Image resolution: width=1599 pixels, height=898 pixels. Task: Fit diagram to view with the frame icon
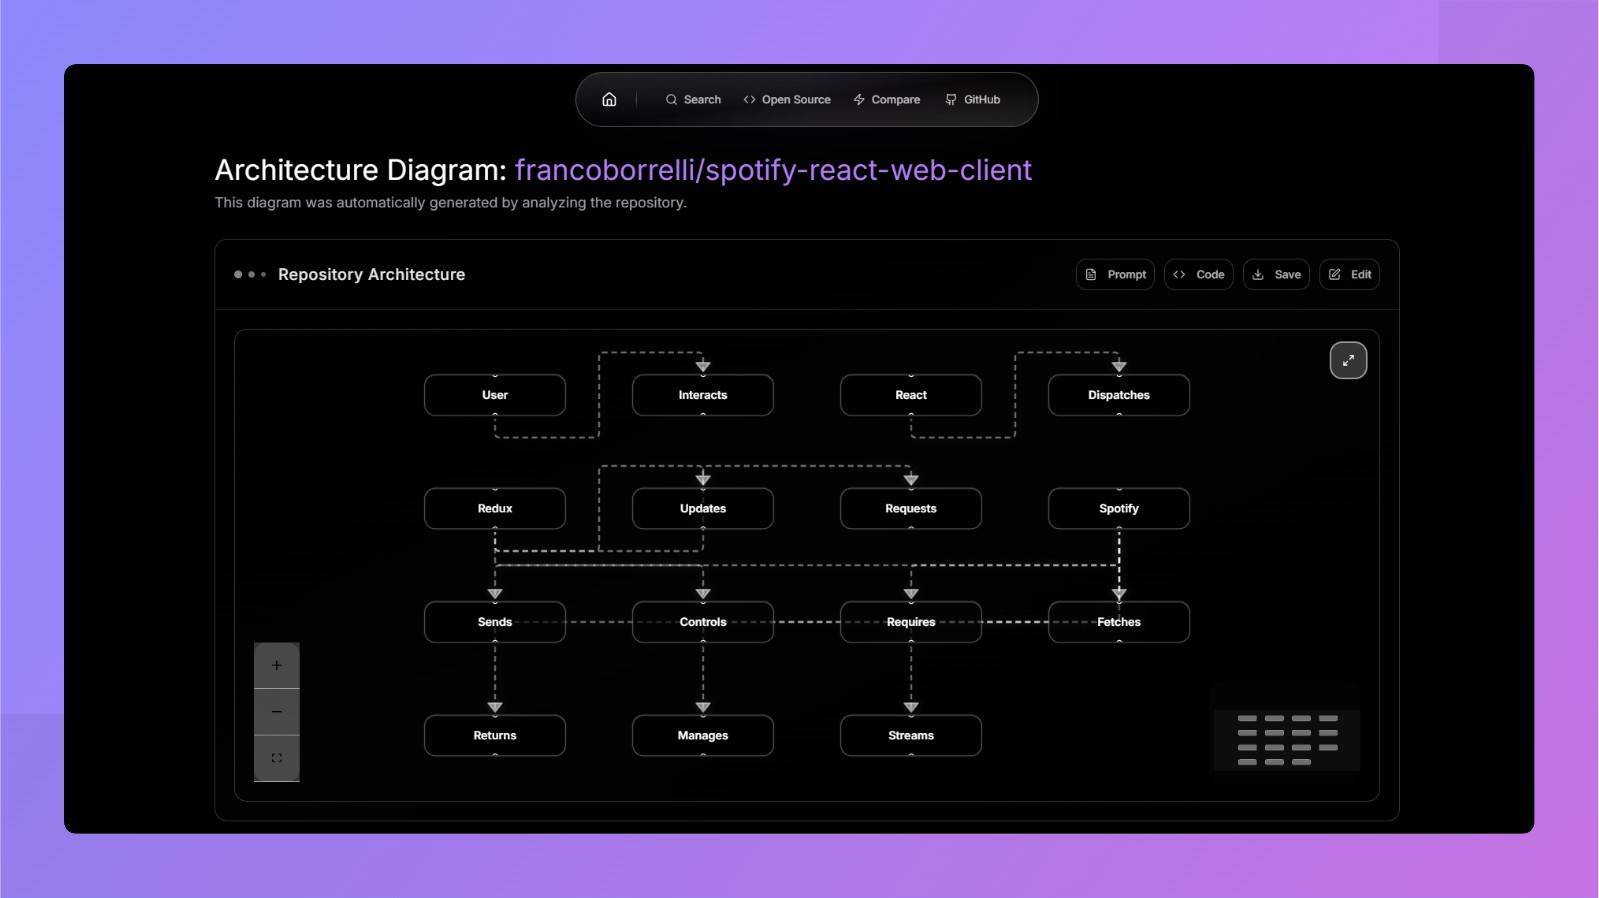(277, 758)
